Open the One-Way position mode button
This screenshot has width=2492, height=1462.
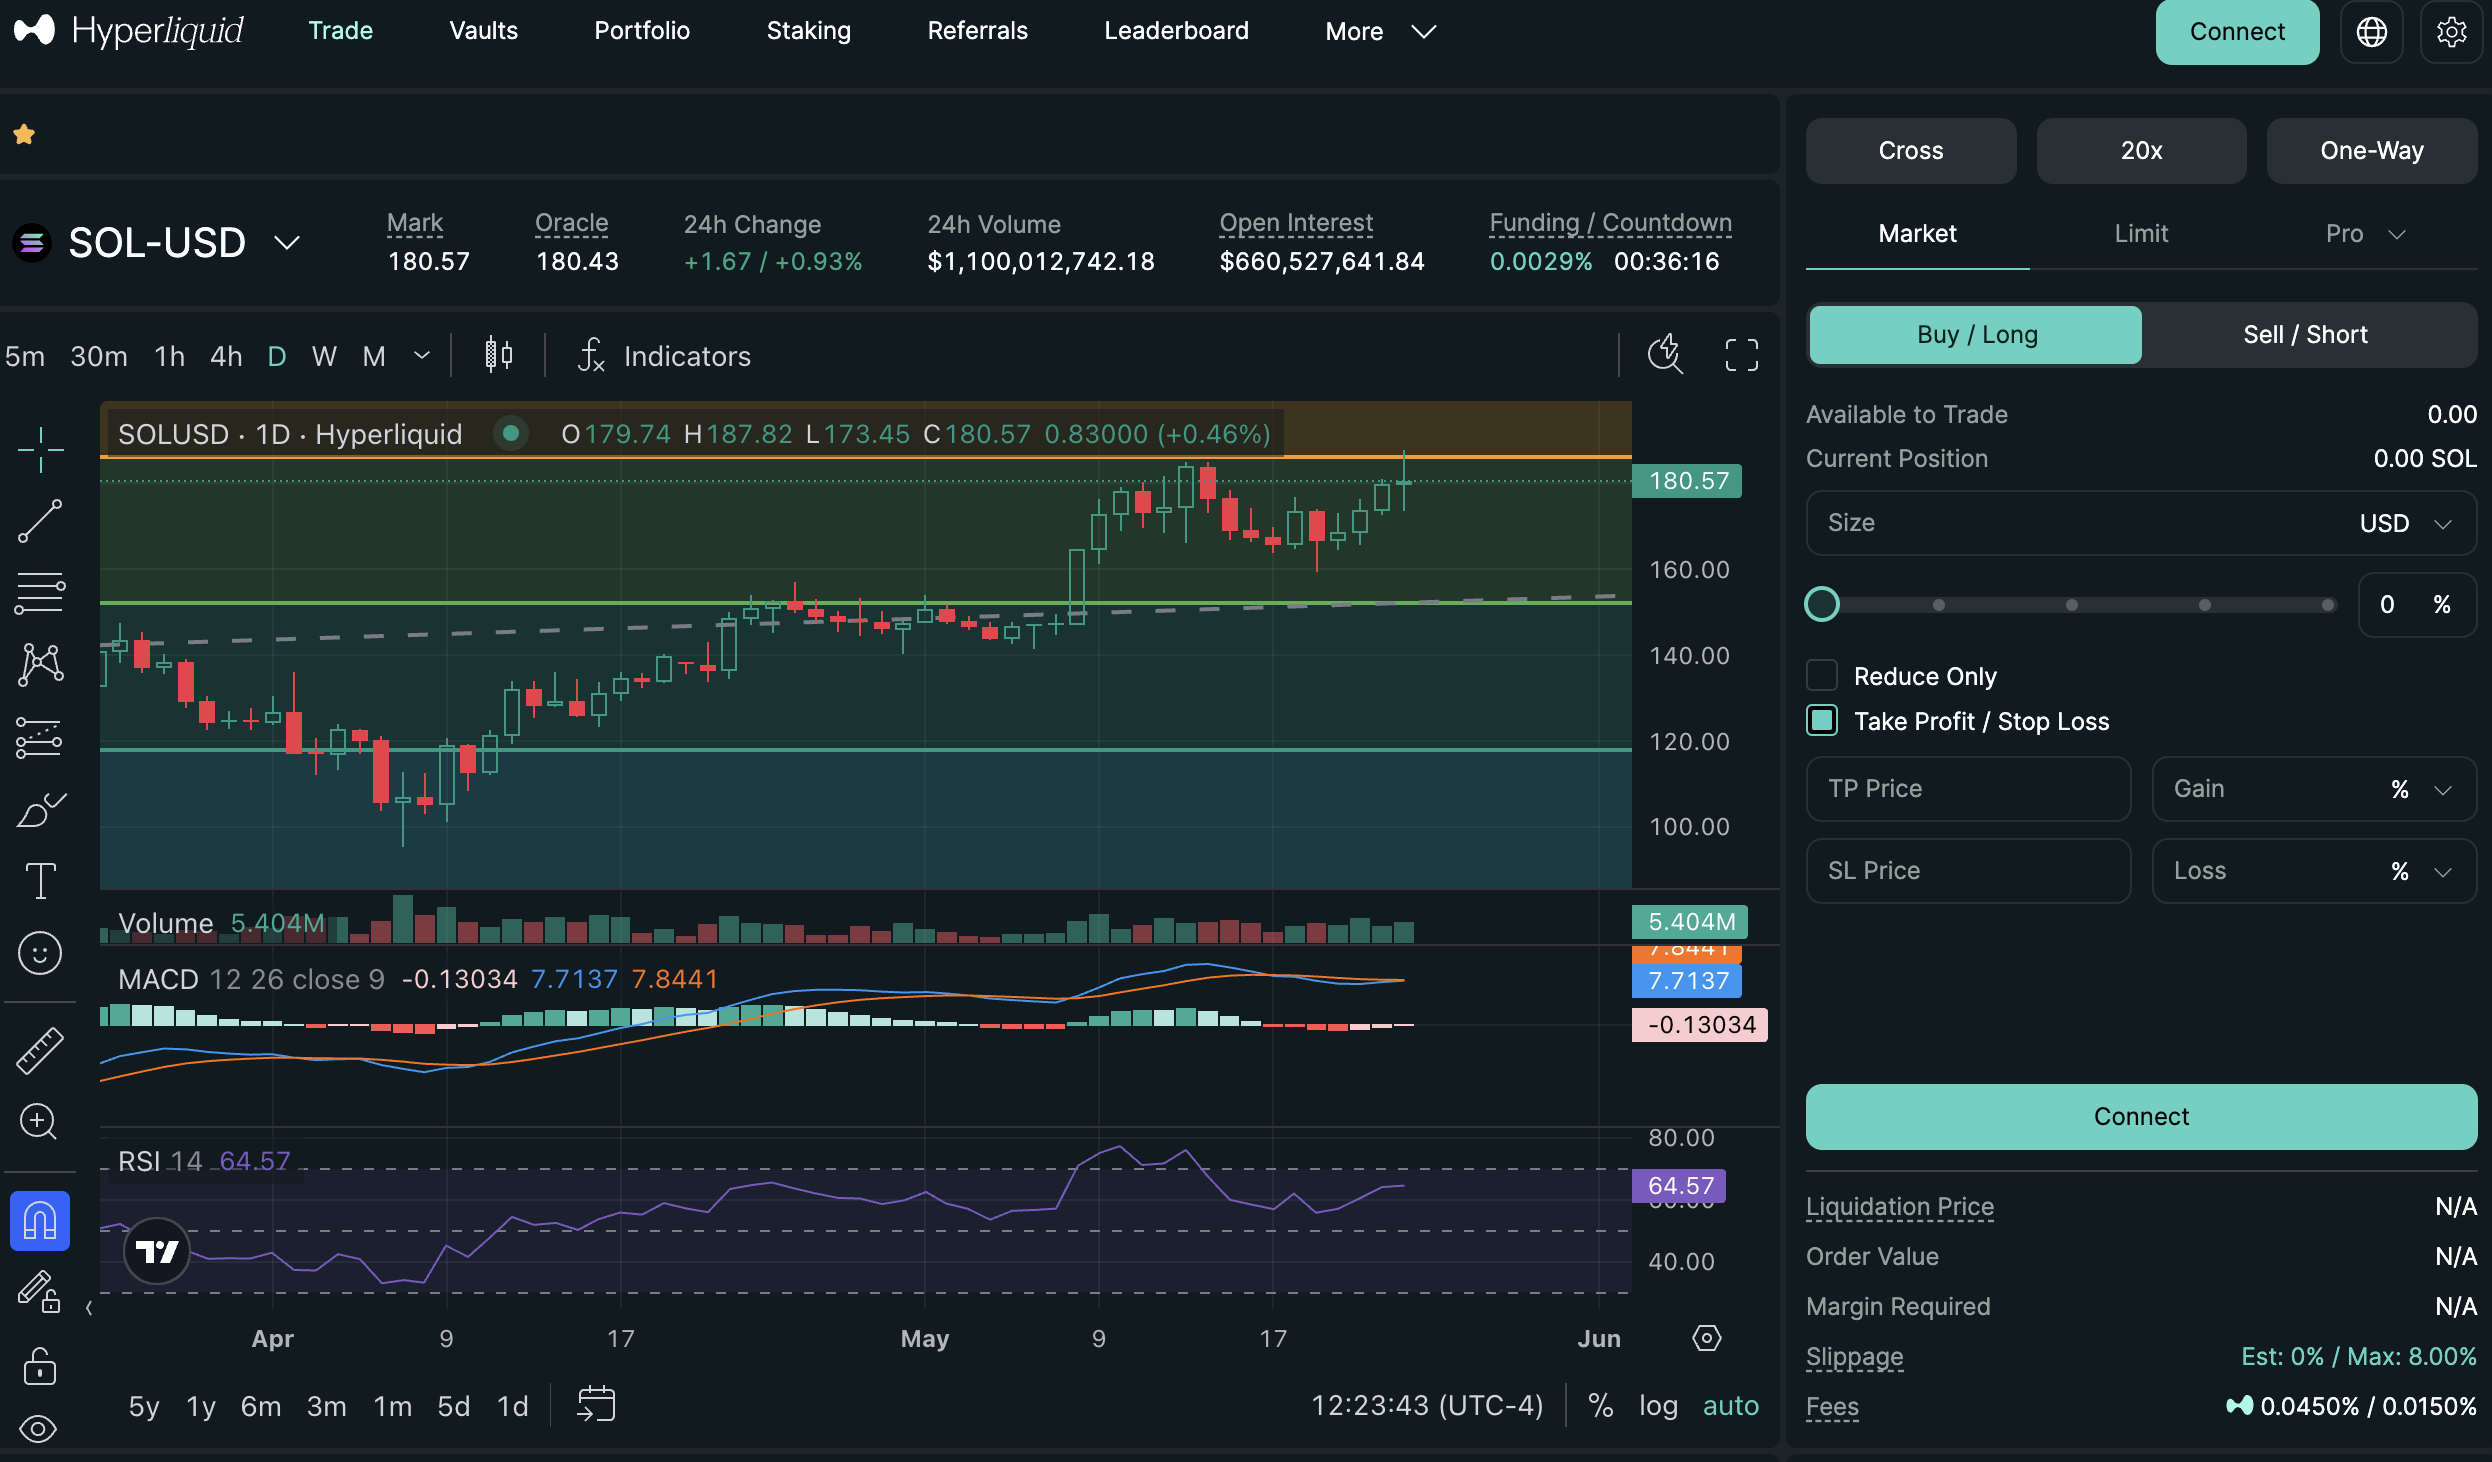click(2371, 151)
